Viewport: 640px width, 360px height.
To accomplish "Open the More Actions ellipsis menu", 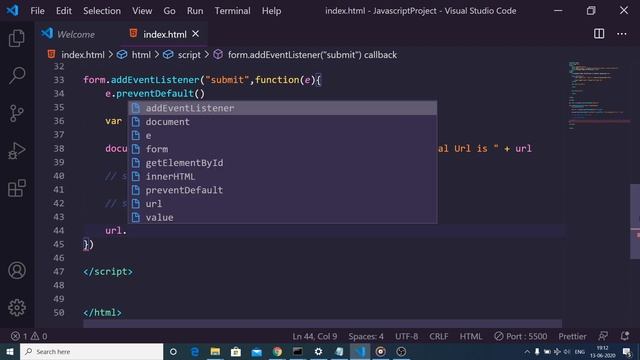I will coord(622,34).
